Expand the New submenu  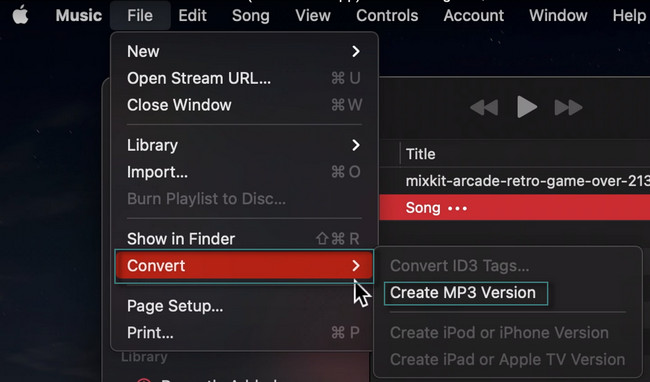point(244,51)
